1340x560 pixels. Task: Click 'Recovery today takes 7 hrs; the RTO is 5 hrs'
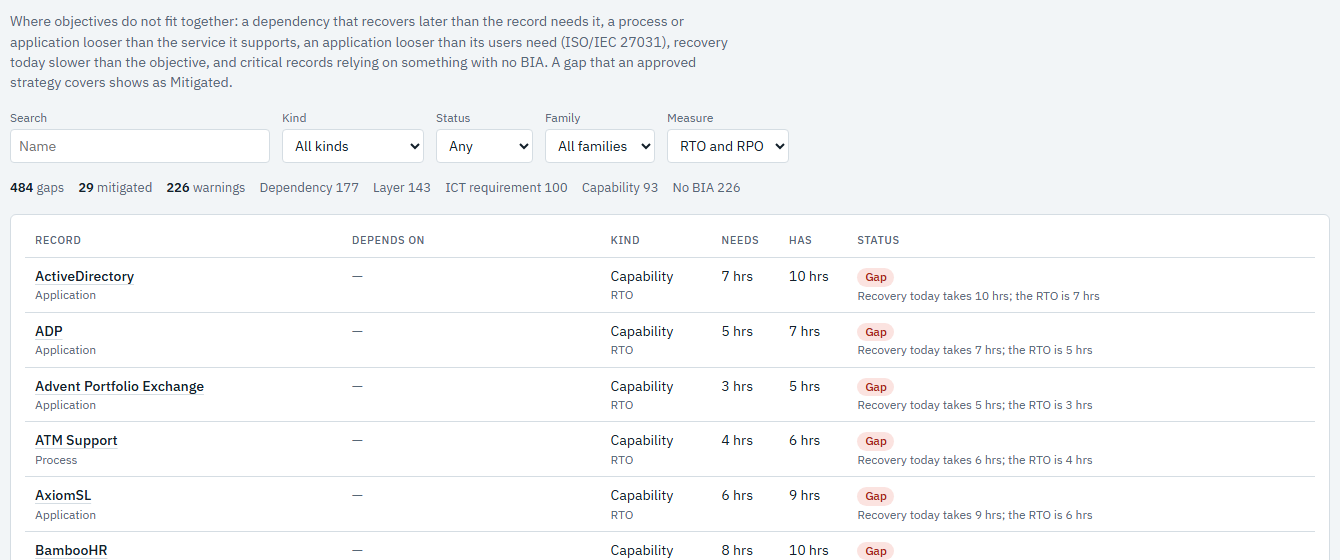click(975, 350)
